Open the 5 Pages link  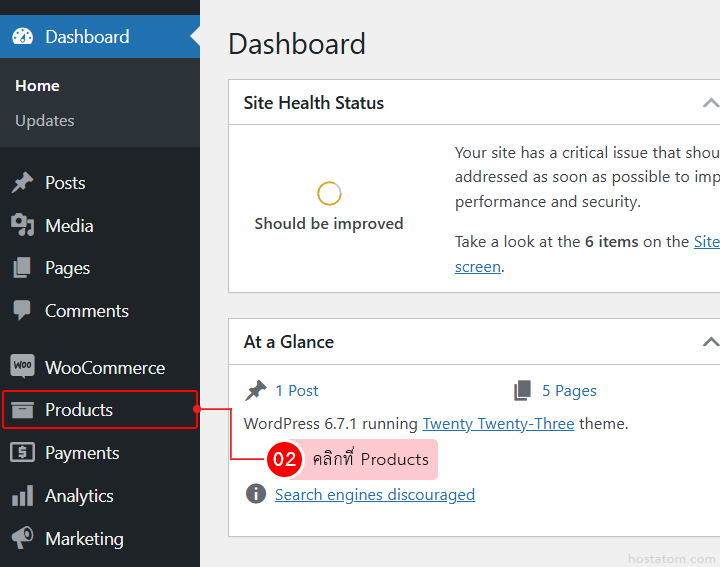tap(569, 391)
